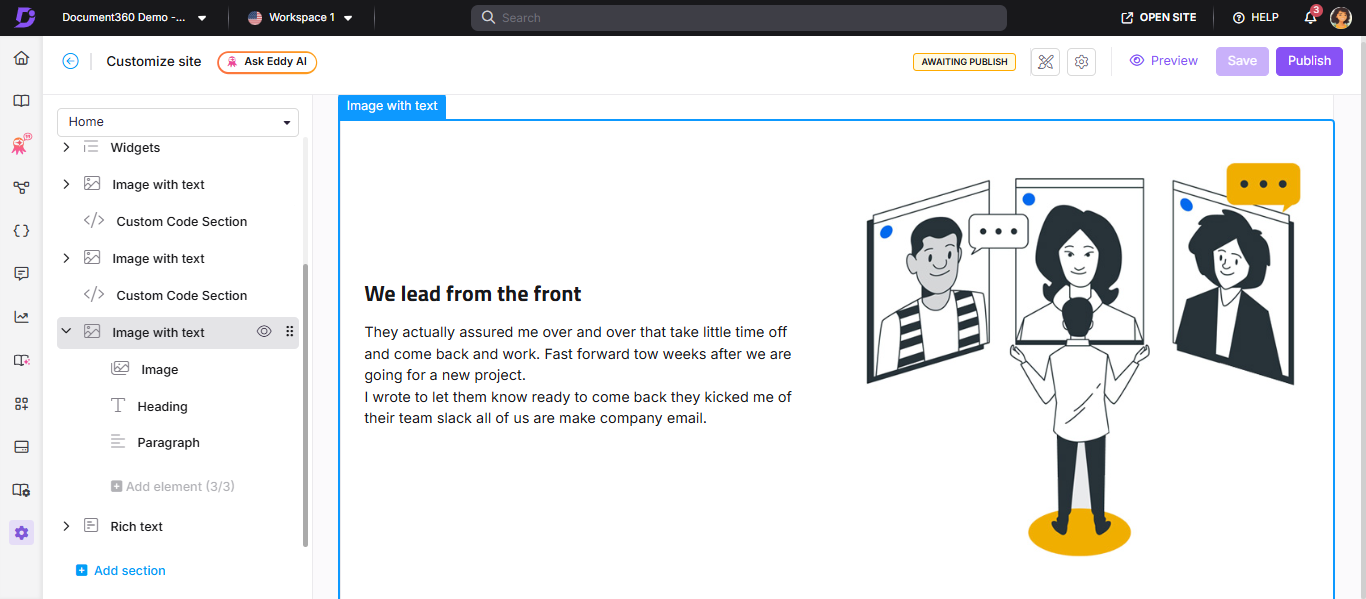Click the Search input field
The width and height of the screenshot is (1366, 599).
pyautogui.click(x=738, y=18)
